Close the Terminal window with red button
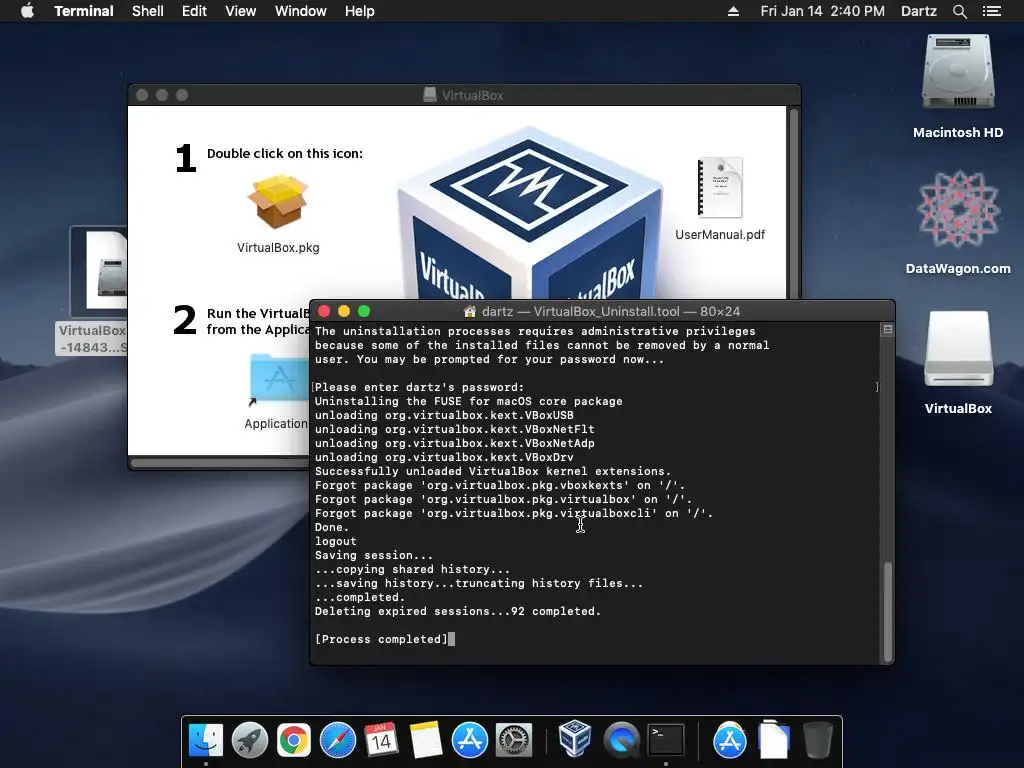Screen dimensions: 1024x768 [x=324, y=312]
